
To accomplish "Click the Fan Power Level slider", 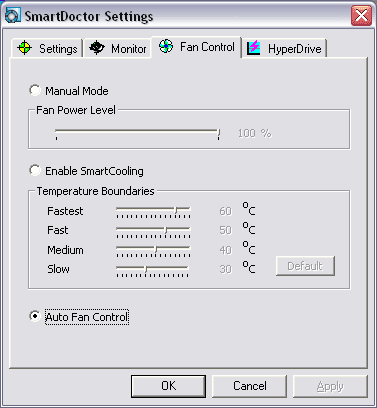I will (x=137, y=134).
